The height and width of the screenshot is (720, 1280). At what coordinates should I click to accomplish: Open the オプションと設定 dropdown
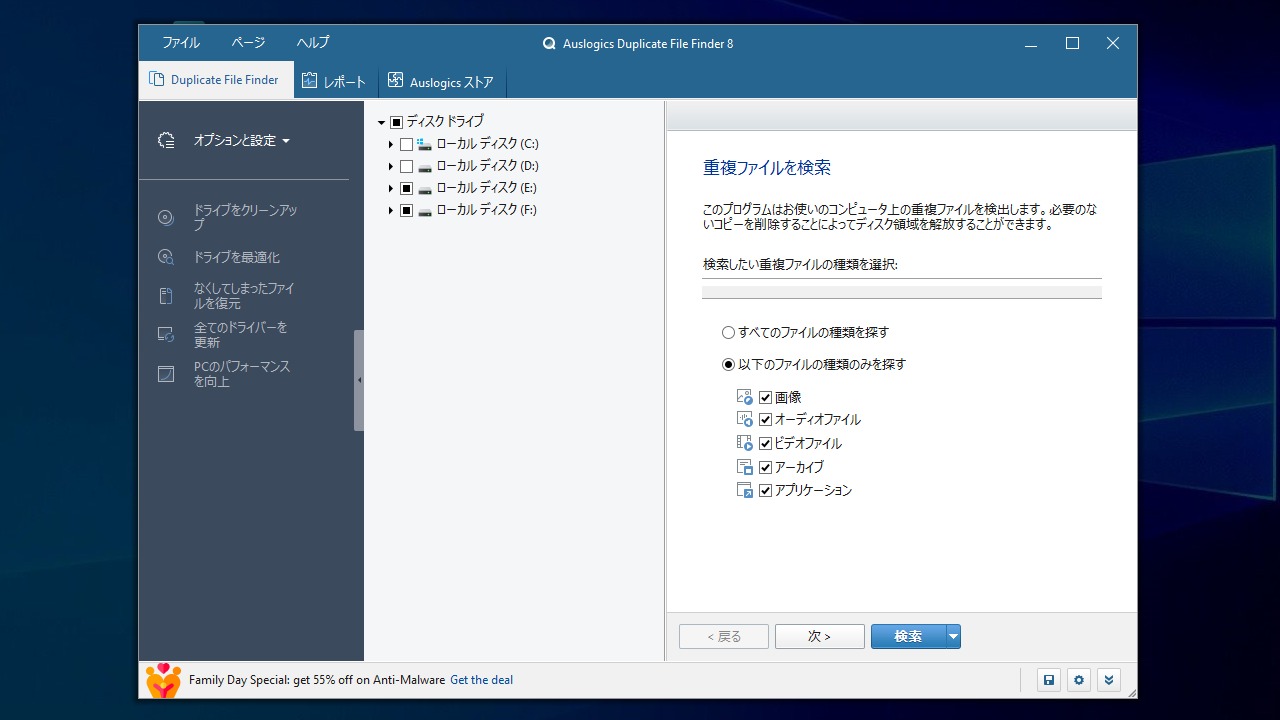click(242, 141)
